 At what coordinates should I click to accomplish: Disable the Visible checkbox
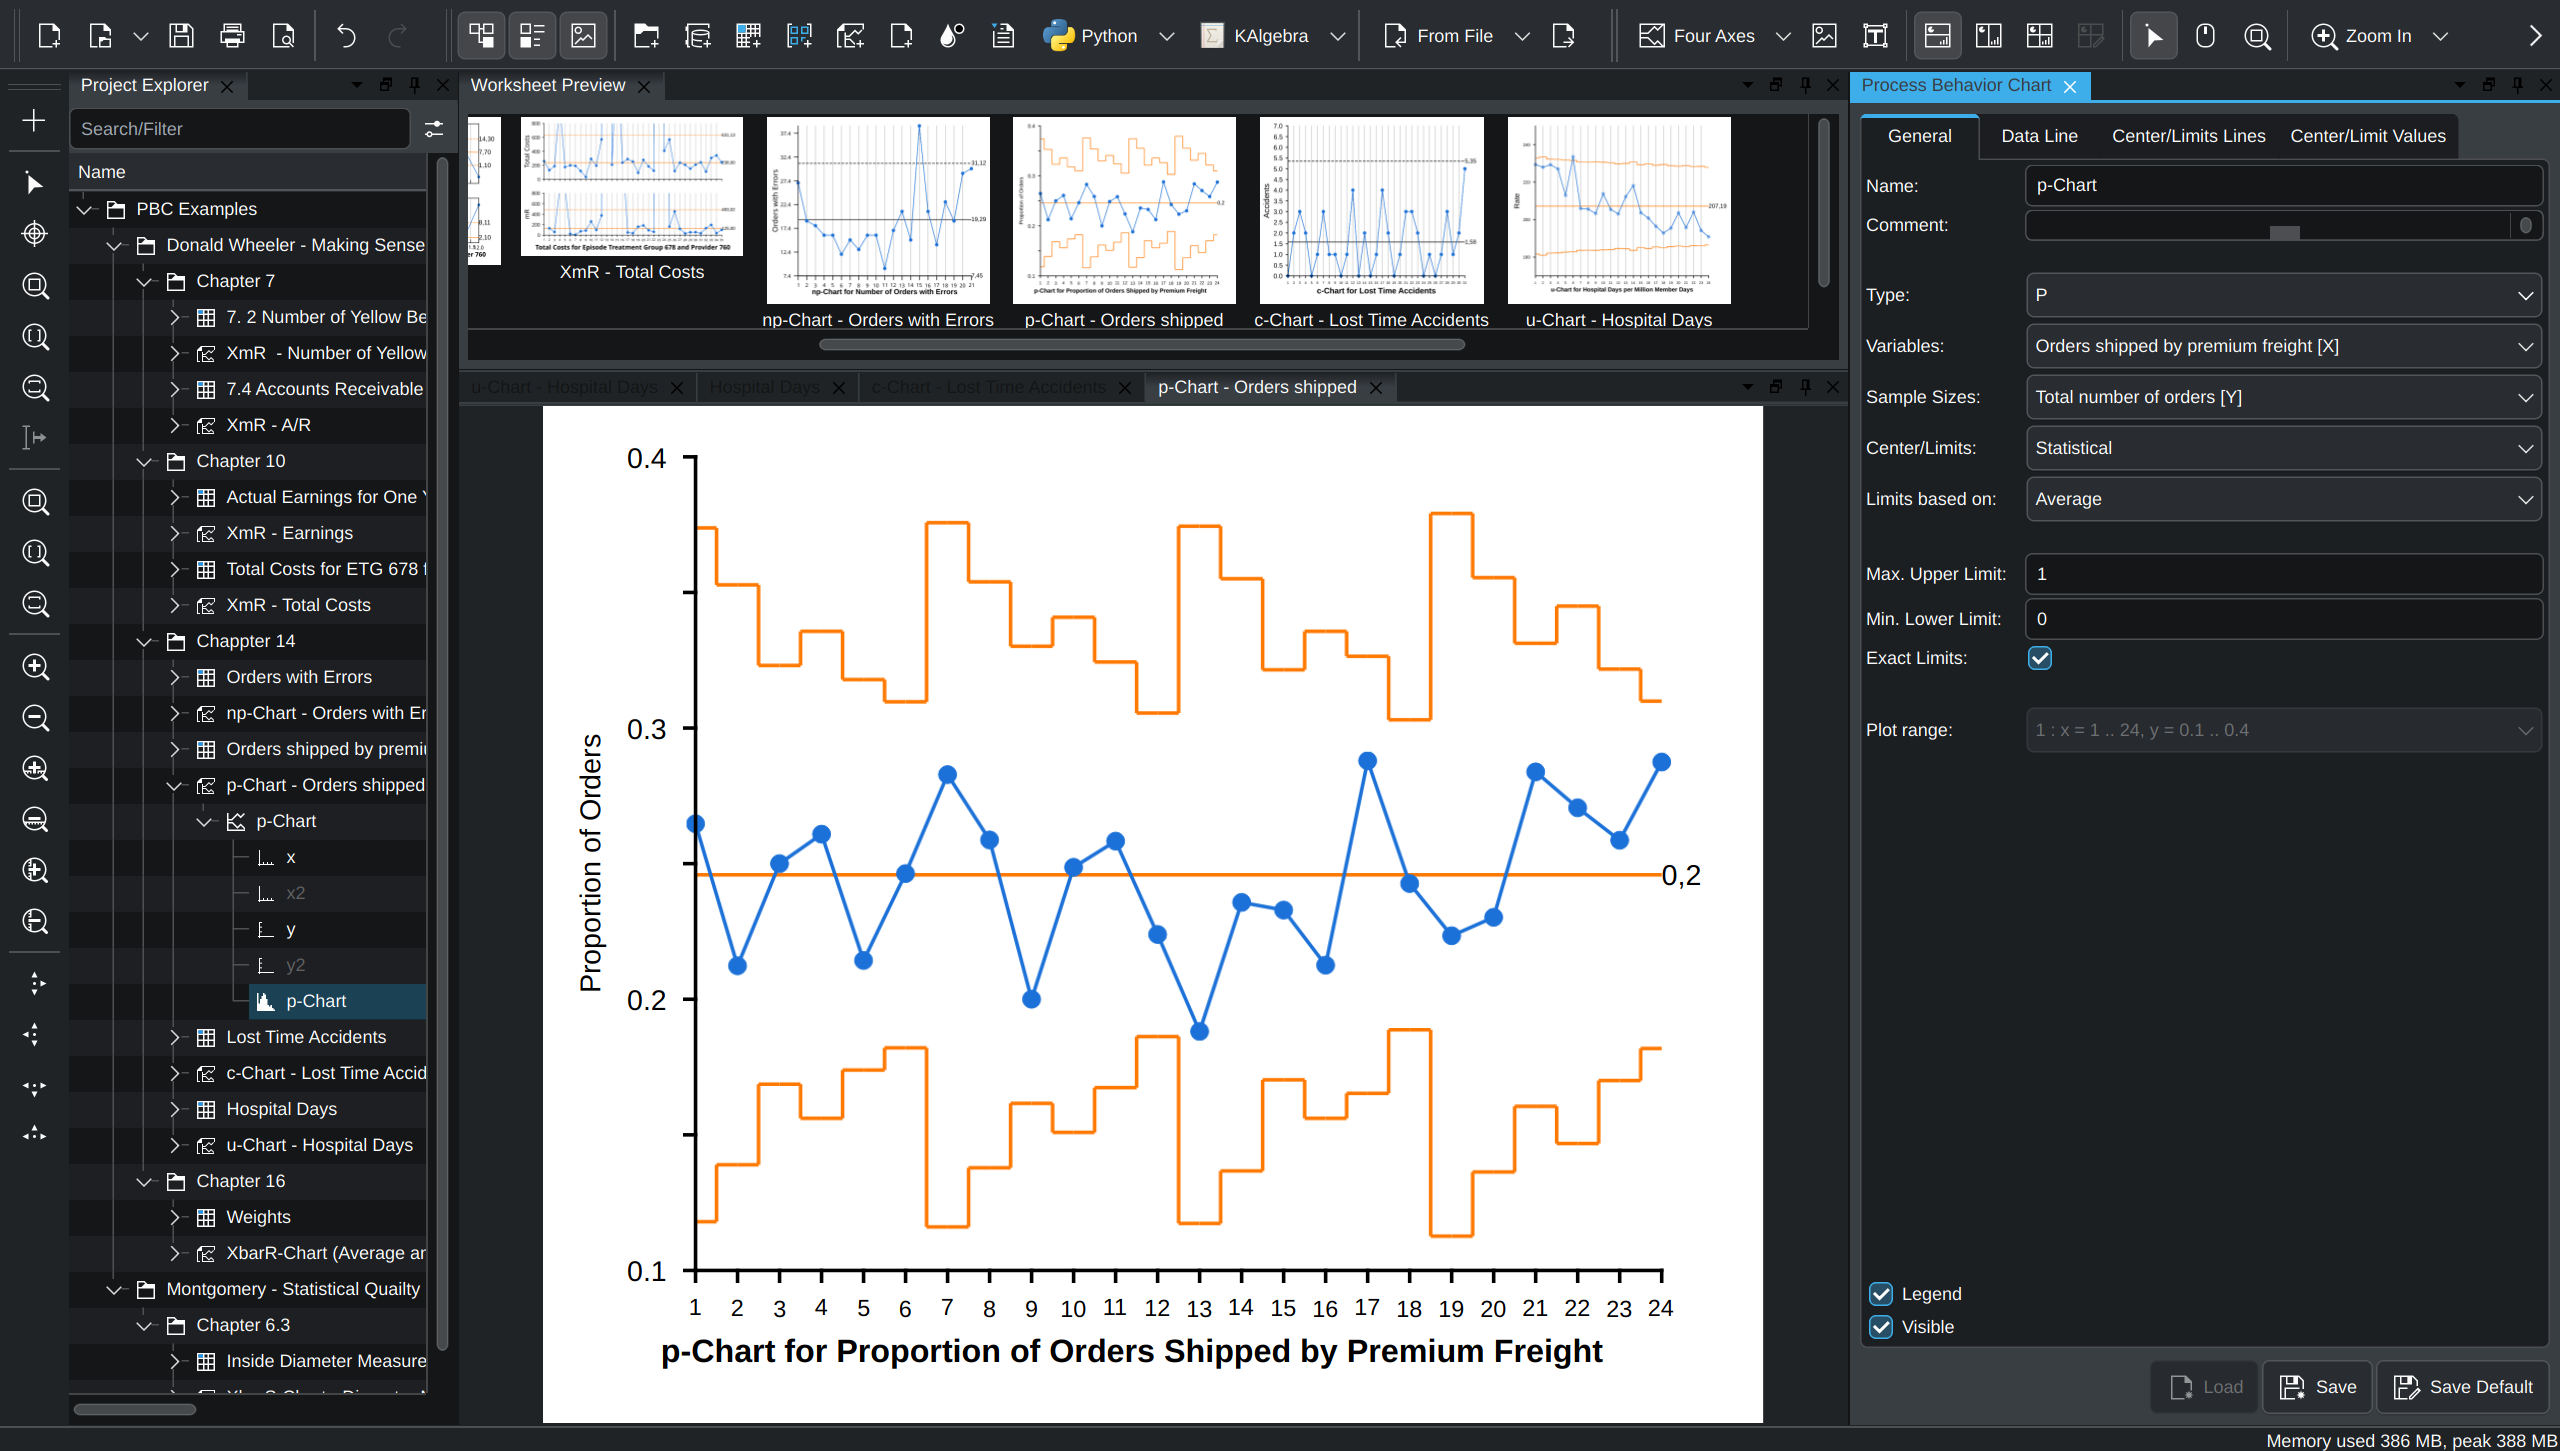1881,1327
